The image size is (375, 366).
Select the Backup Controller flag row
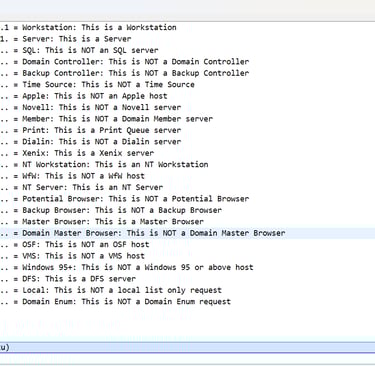click(x=124, y=73)
